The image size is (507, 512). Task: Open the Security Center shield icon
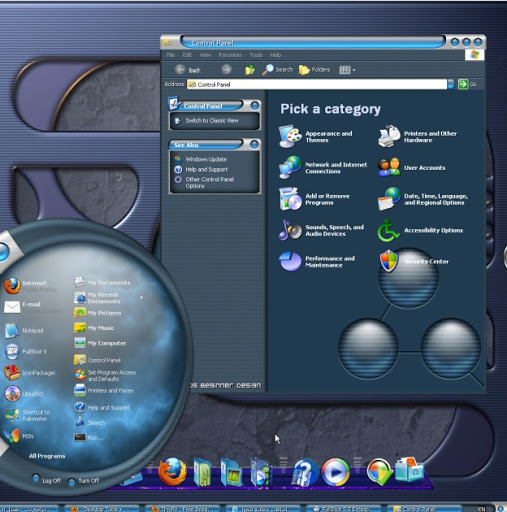click(389, 261)
